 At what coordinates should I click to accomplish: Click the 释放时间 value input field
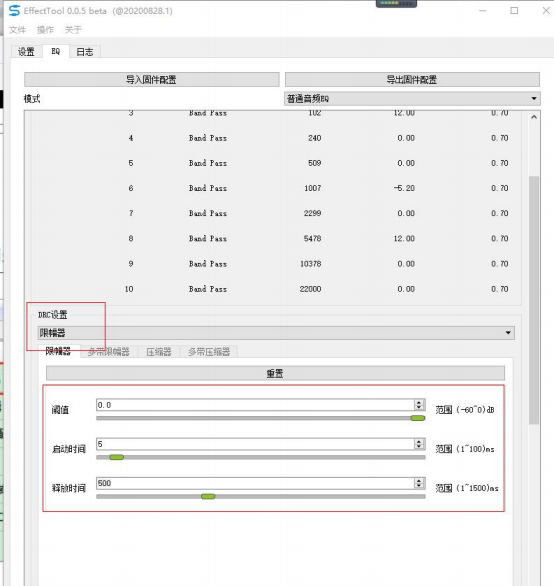pos(255,483)
